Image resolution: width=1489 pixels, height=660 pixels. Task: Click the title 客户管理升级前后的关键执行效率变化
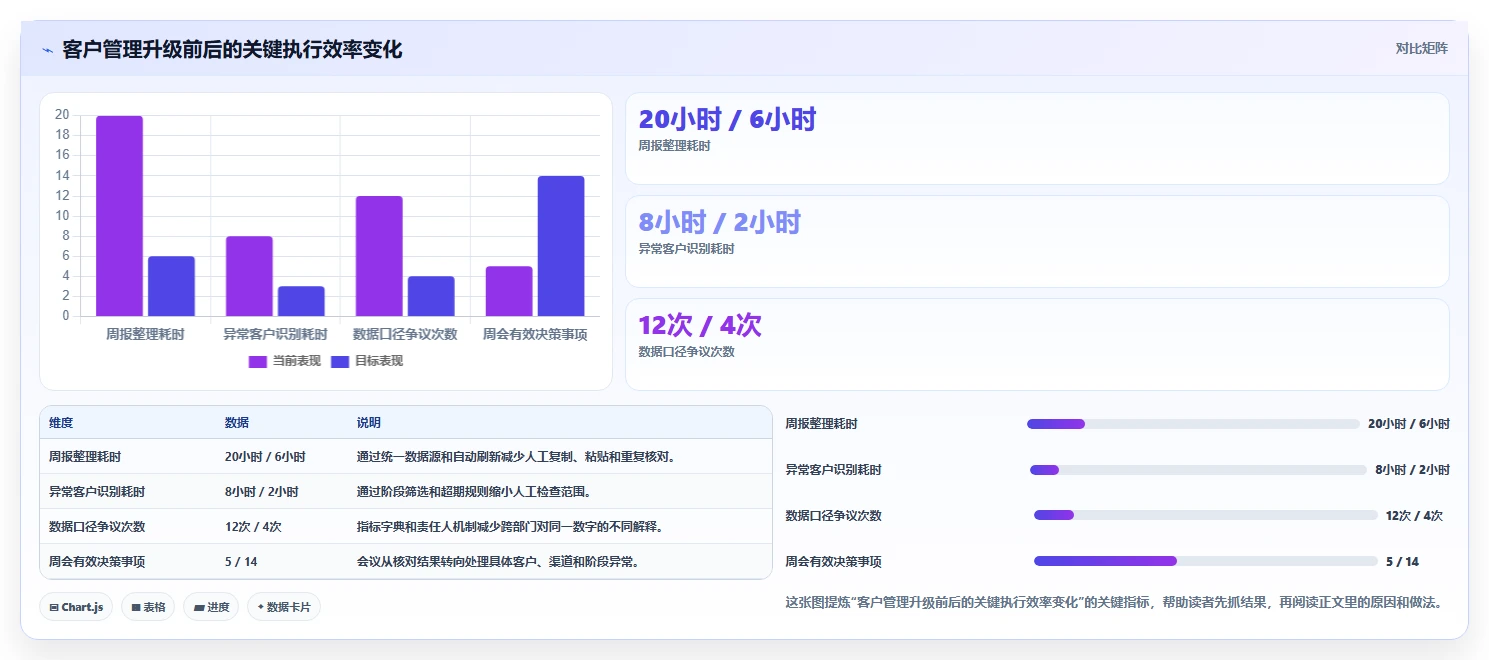point(232,49)
